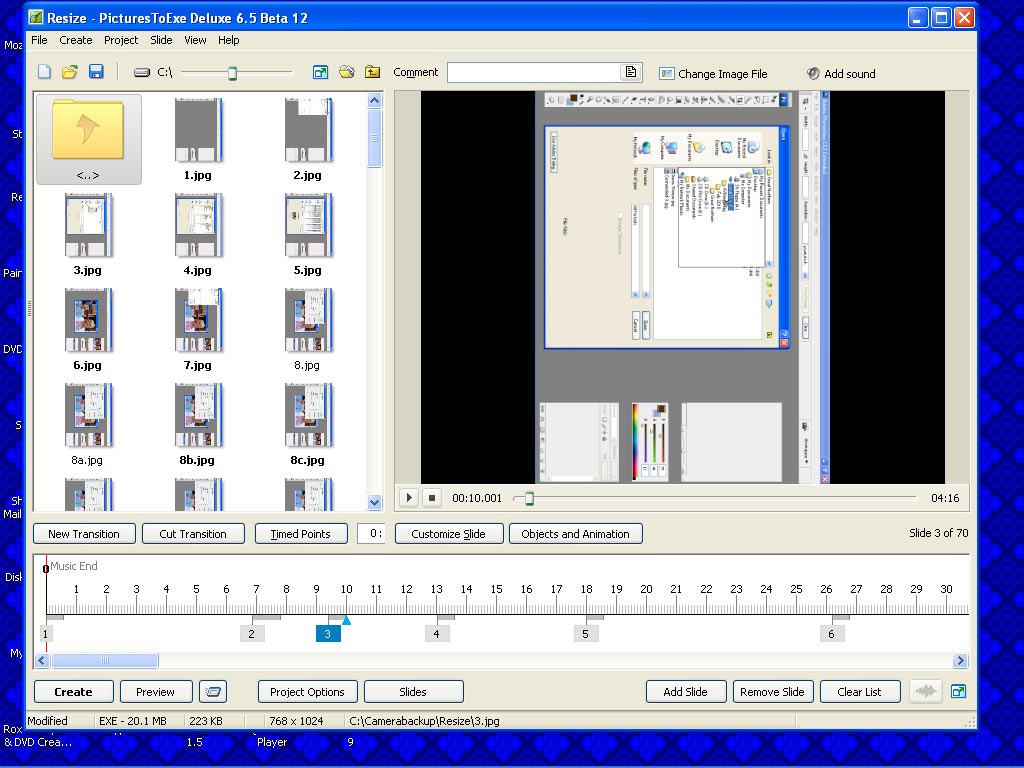
Task: Click Change Image File
Action: (x=713, y=74)
